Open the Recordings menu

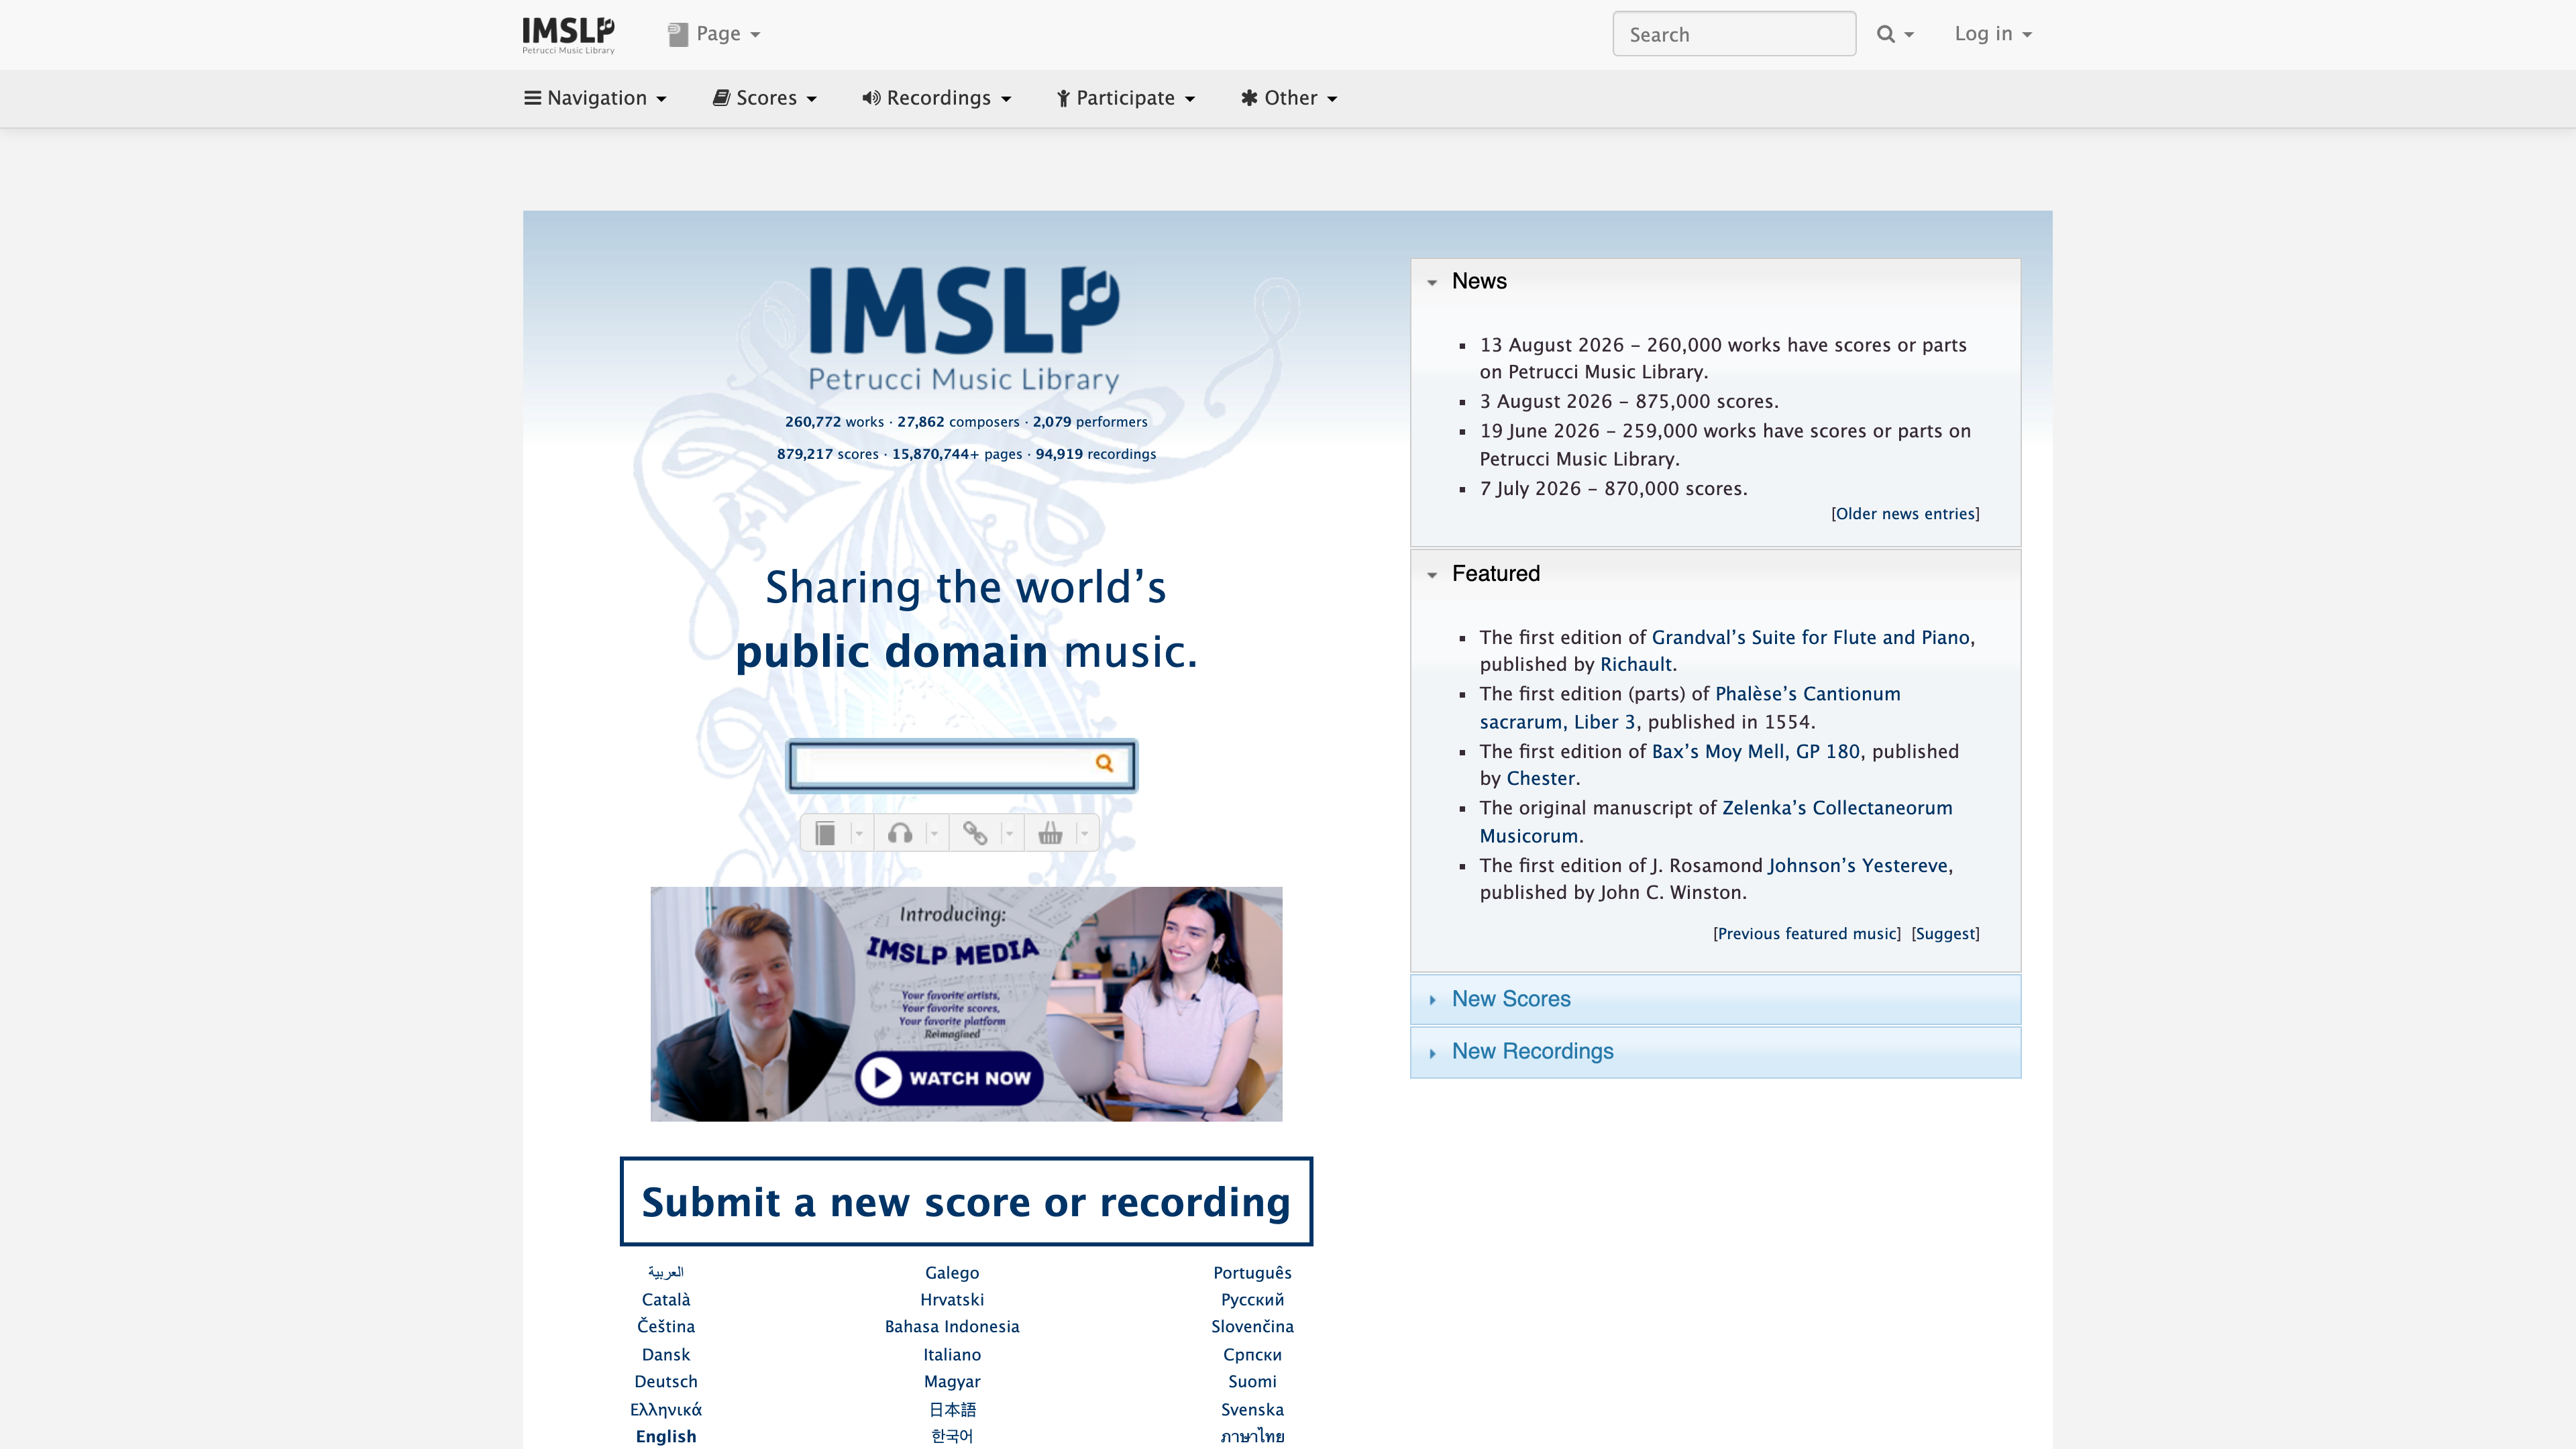pyautogui.click(x=937, y=98)
